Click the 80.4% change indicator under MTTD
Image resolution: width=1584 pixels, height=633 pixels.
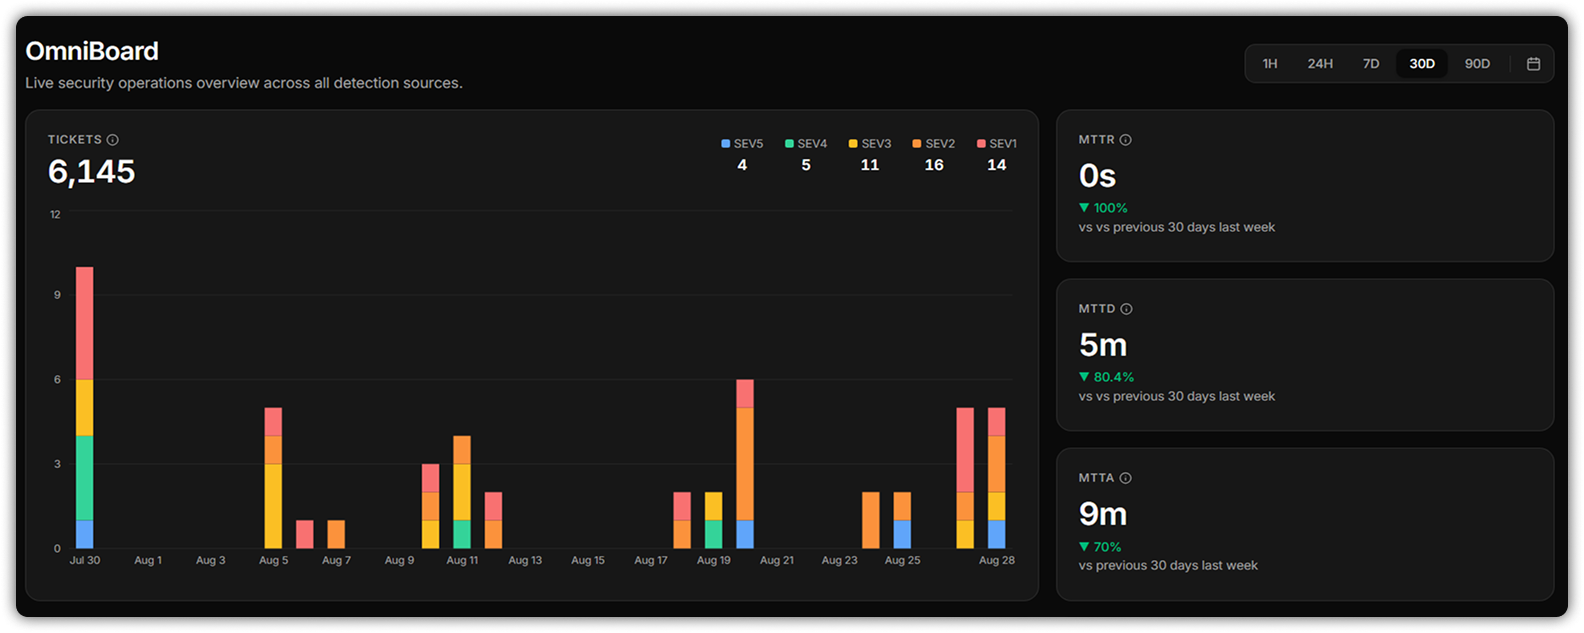1106,377
